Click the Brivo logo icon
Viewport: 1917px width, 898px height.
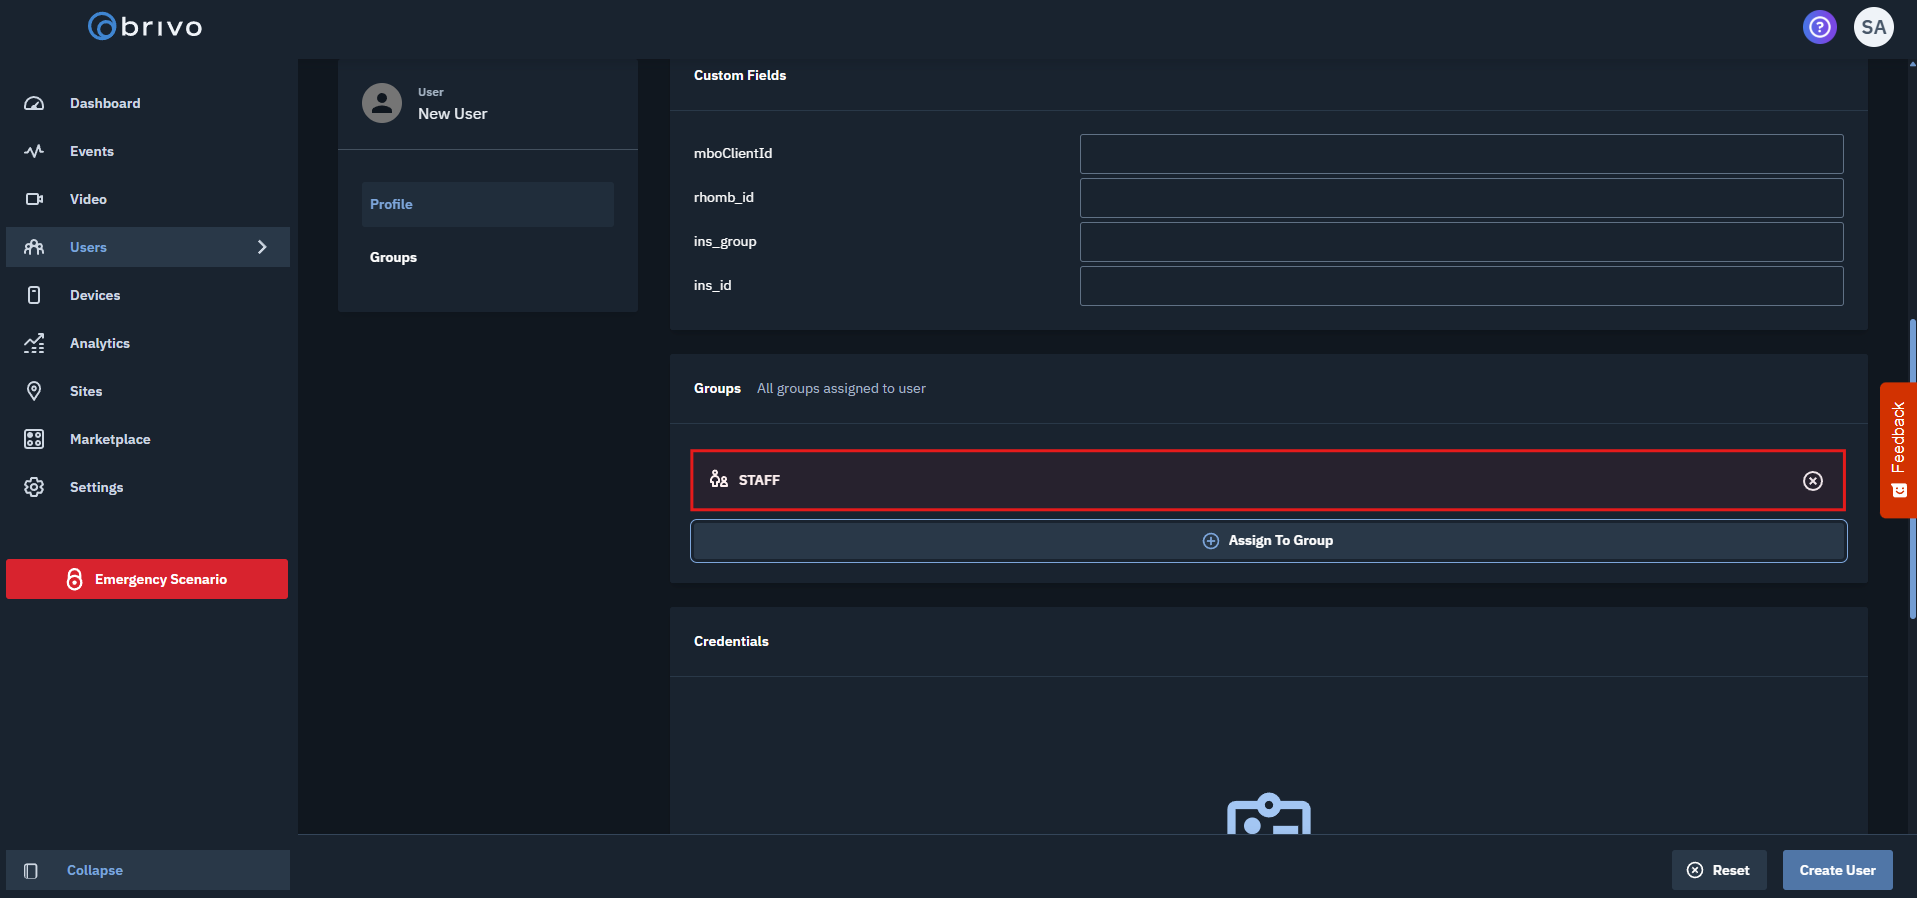pos(102,27)
